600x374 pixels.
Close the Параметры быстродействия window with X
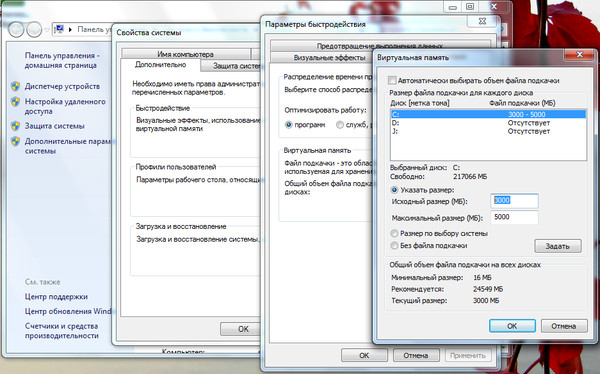483,21
